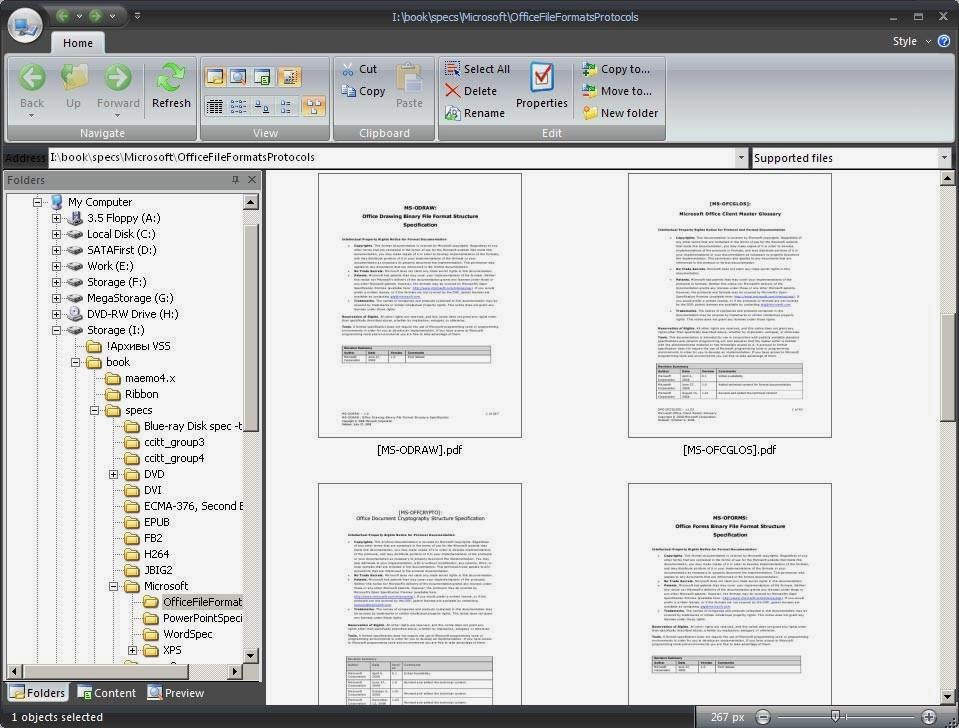Viewport: 959px width, 728px height.
Task: Open the quick access customize dropdown
Action: (137, 16)
